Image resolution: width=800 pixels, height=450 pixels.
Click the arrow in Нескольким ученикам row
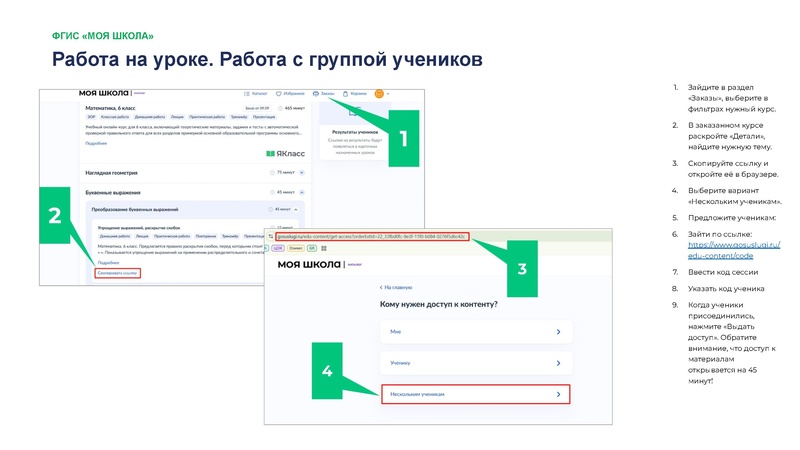point(558,394)
